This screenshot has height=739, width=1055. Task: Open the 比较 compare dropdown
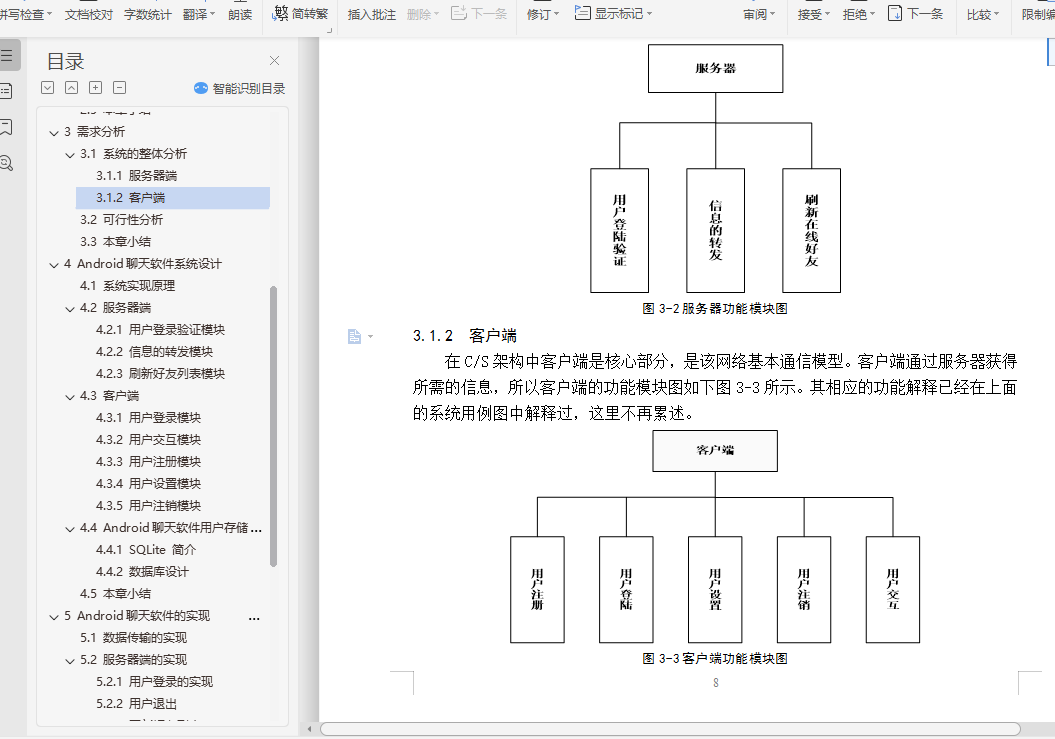[x=982, y=14]
